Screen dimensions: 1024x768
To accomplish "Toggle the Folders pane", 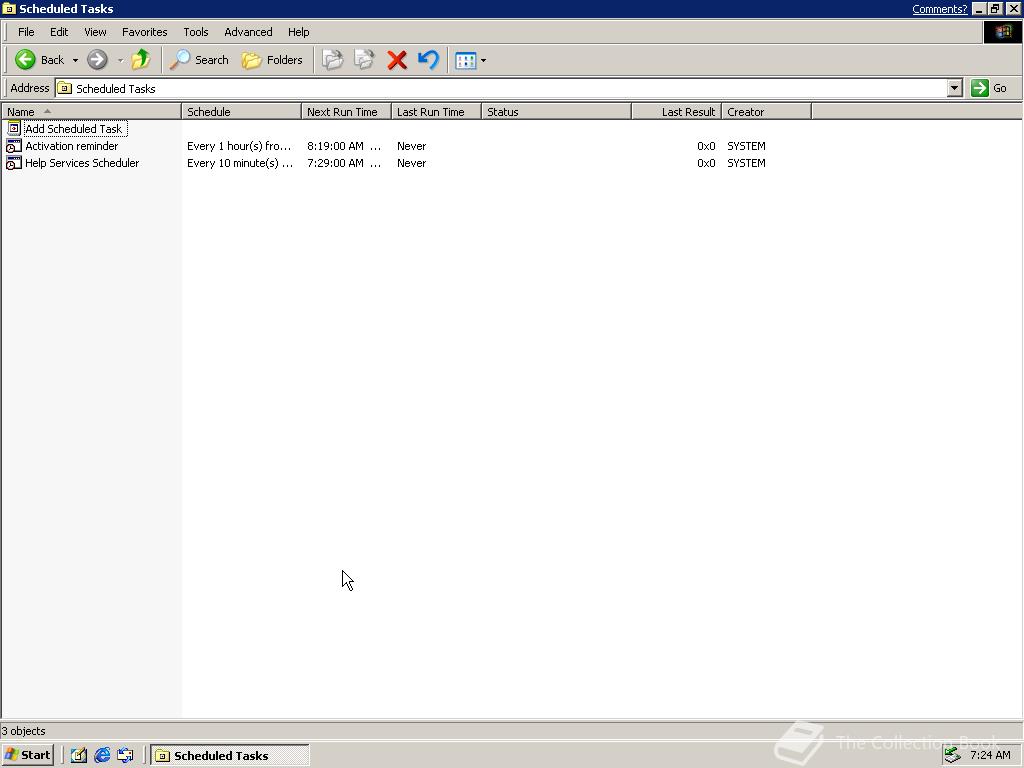I will tap(272, 60).
